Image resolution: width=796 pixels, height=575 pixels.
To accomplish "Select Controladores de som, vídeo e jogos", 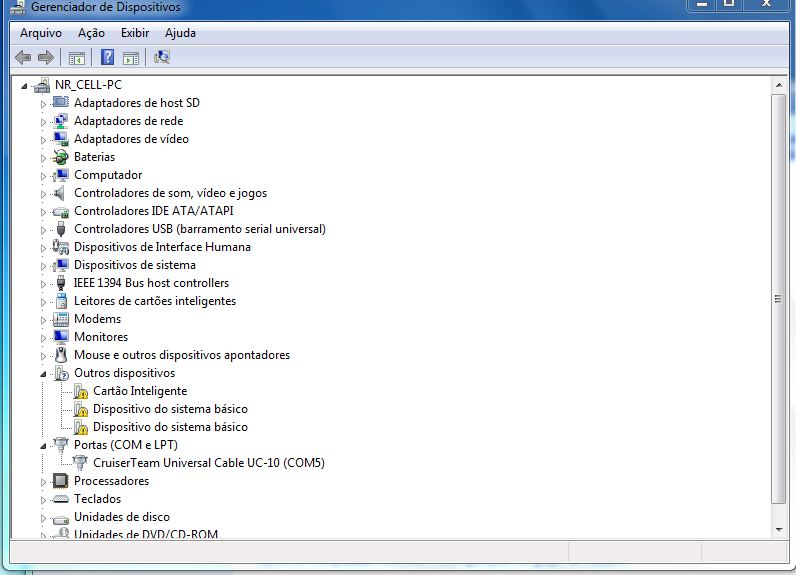I will point(171,193).
